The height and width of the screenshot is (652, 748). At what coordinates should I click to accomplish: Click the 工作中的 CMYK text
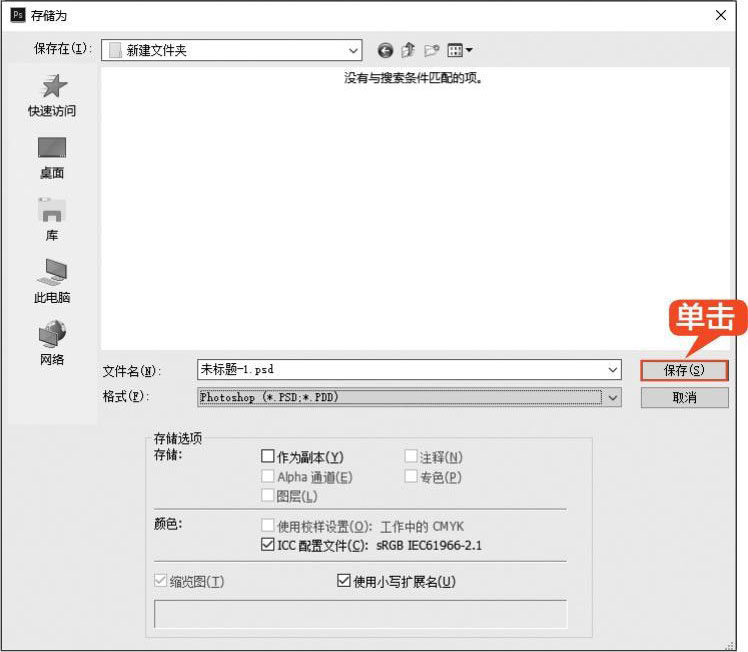[422, 527]
